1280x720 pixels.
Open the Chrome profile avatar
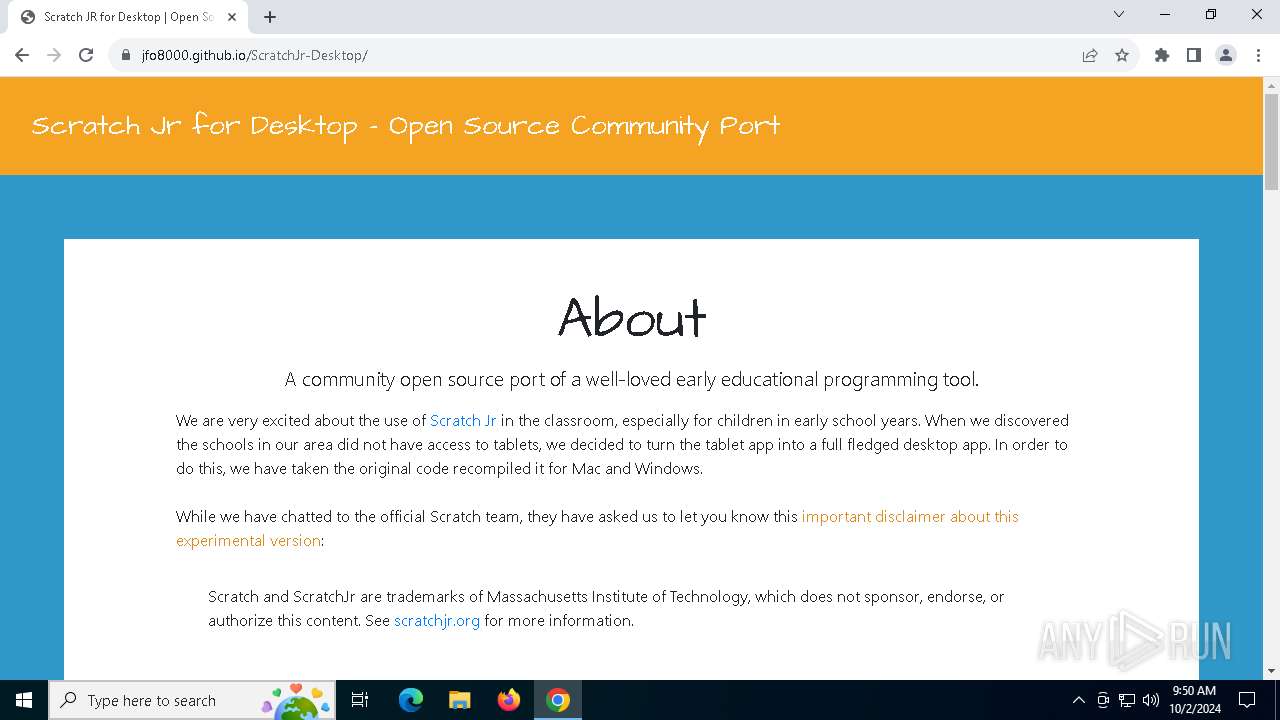[x=1226, y=55]
